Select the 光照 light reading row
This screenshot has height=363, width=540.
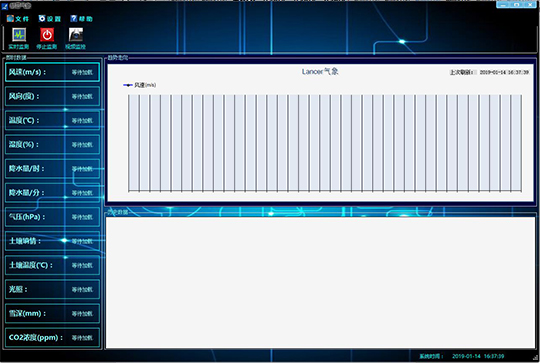[x=52, y=289]
